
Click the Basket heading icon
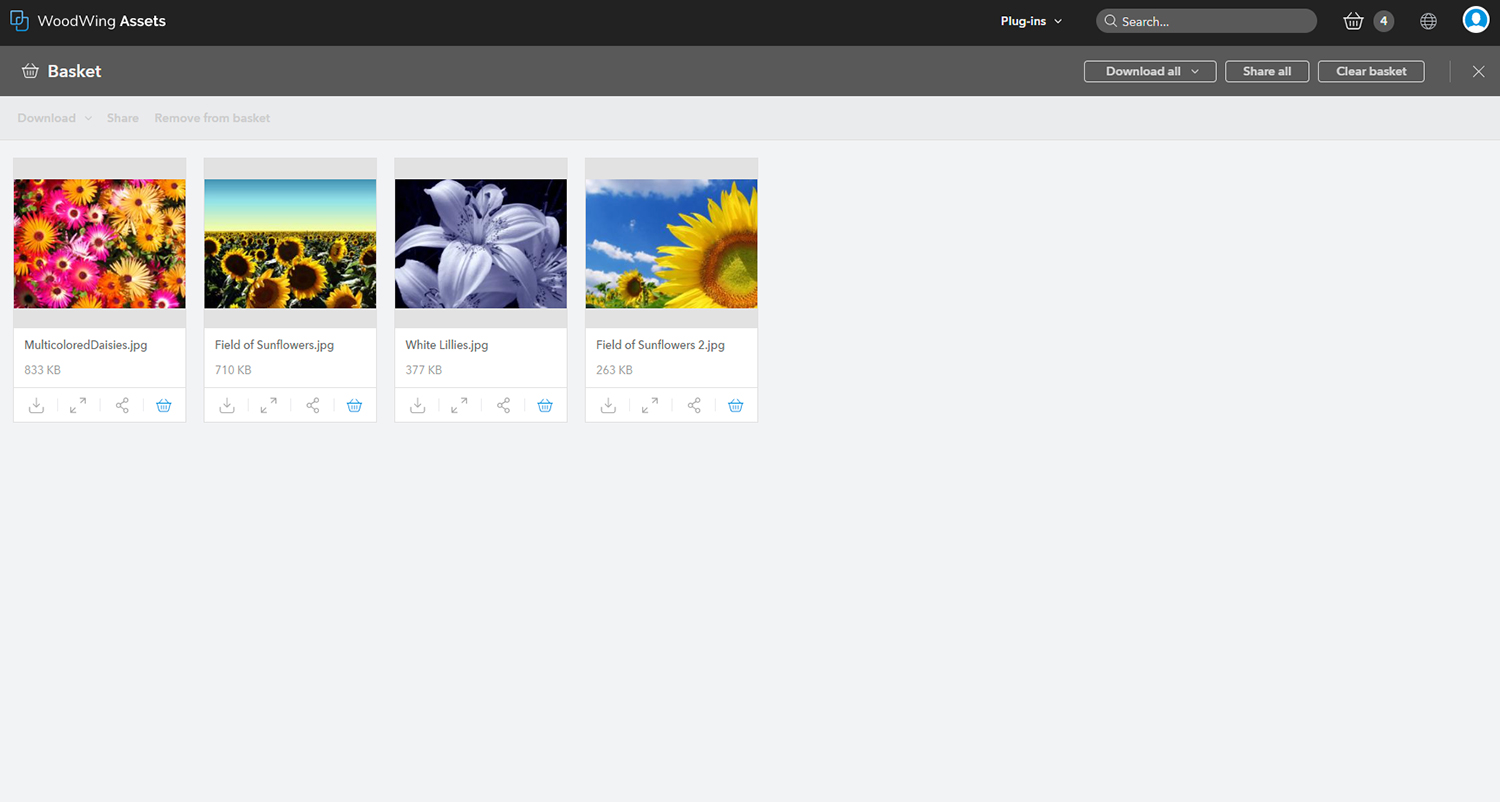pos(30,71)
